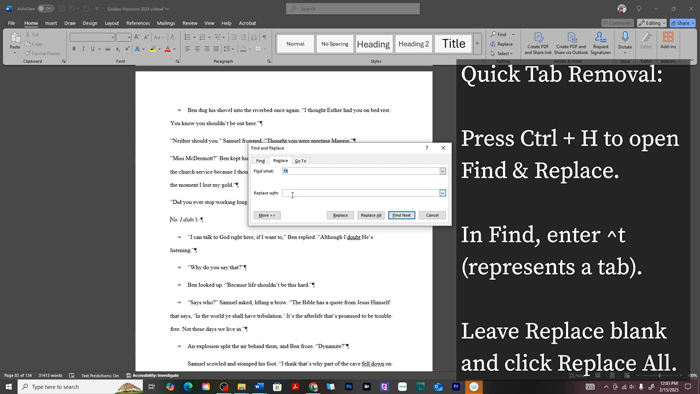Click the Find Next button
The height and width of the screenshot is (394, 700).
coord(401,215)
